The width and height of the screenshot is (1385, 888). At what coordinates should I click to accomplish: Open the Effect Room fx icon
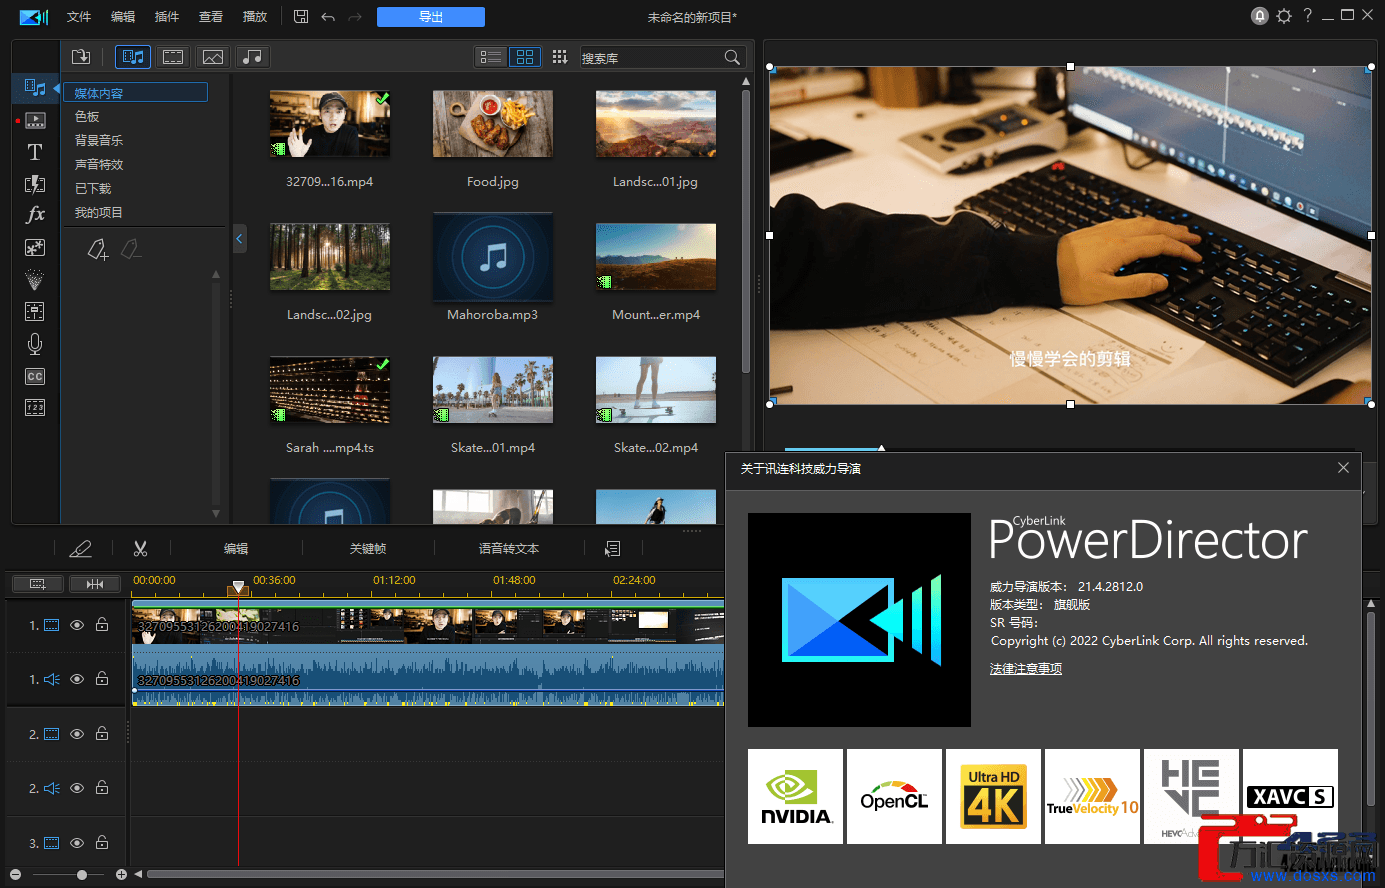[x=35, y=215]
